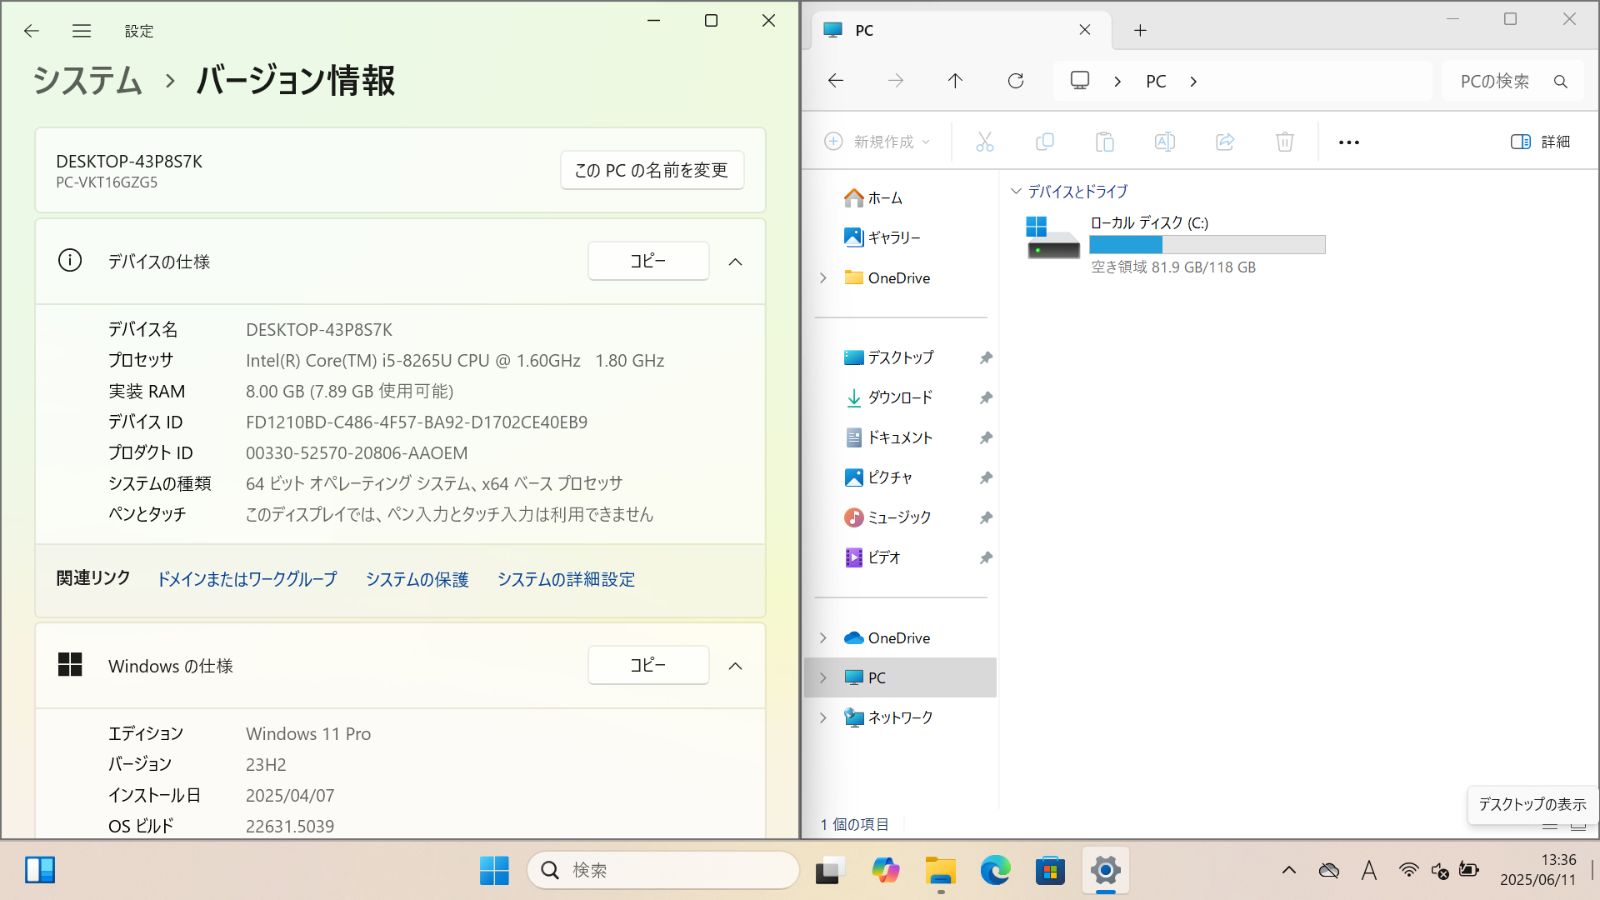Open Windows Start menu

(494, 870)
